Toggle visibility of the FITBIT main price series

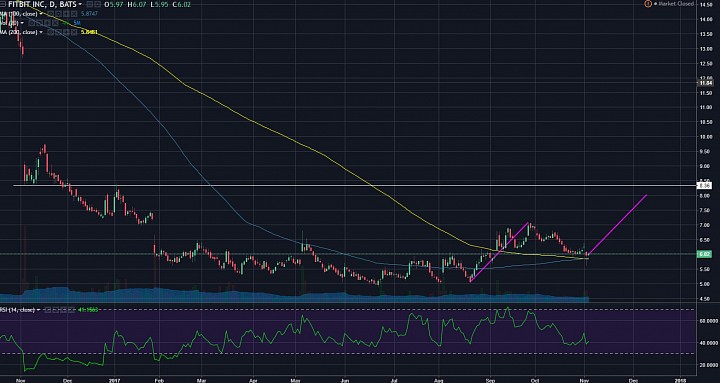pyautogui.click(x=90, y=4)
